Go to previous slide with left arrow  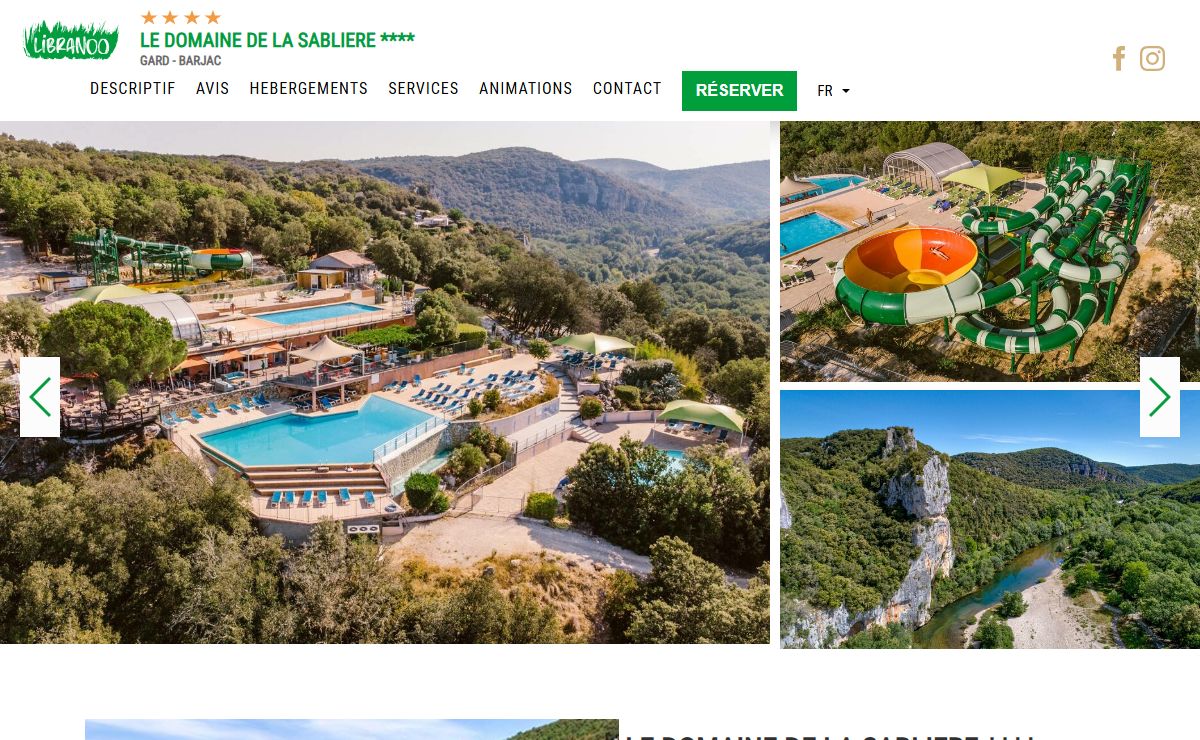40,397
